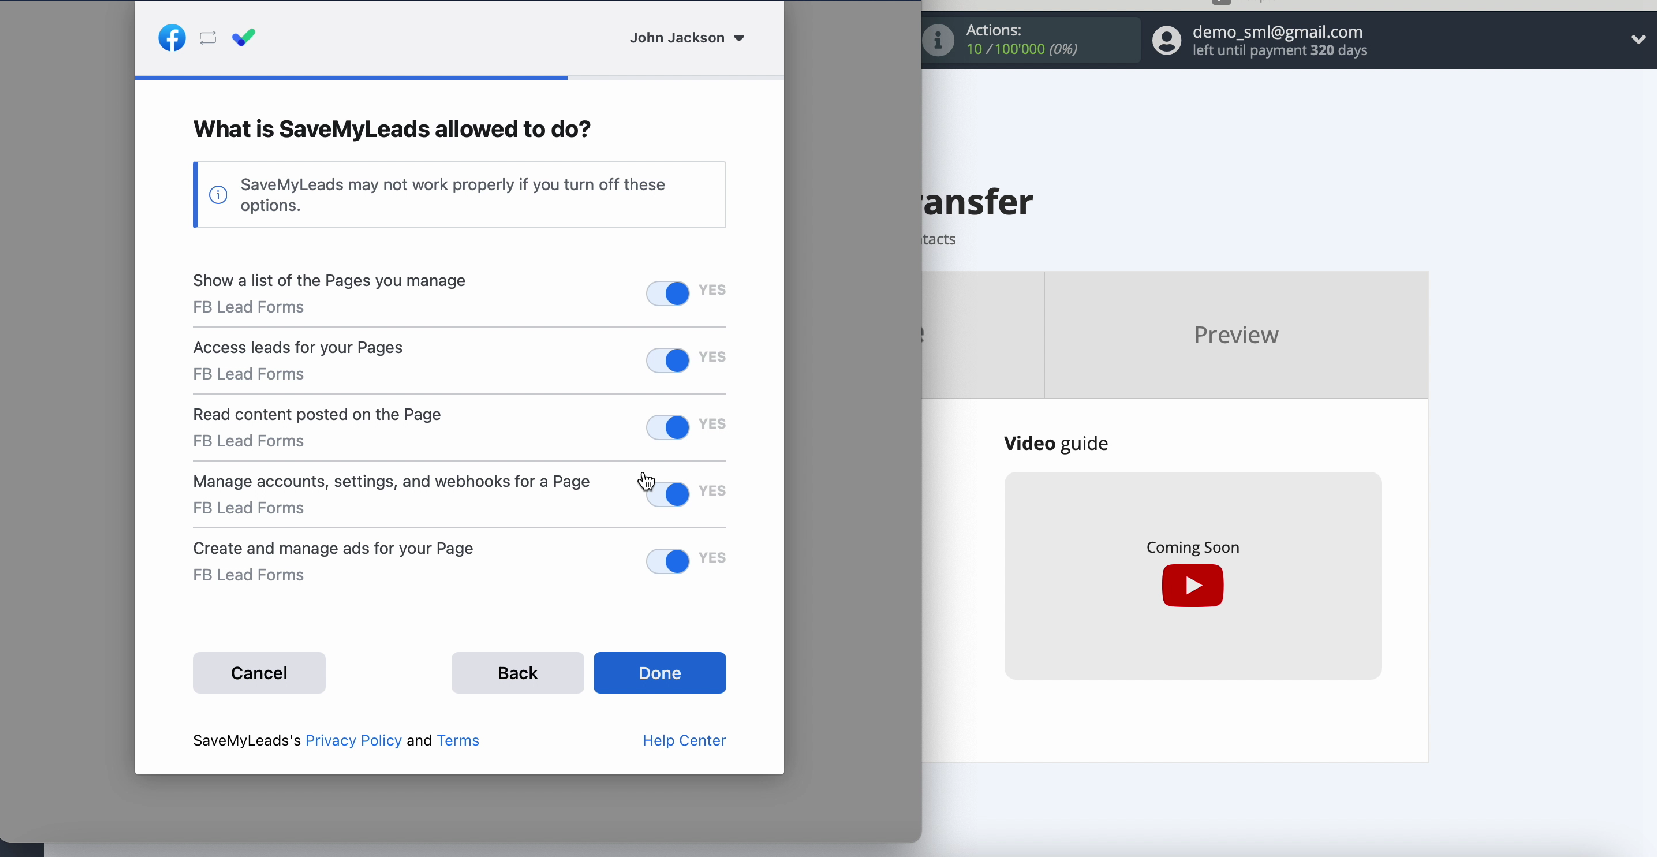Screen dimensions: 1657x857
Task: Open the John Jackson account dropdown
Action: (x=687, y=38)
